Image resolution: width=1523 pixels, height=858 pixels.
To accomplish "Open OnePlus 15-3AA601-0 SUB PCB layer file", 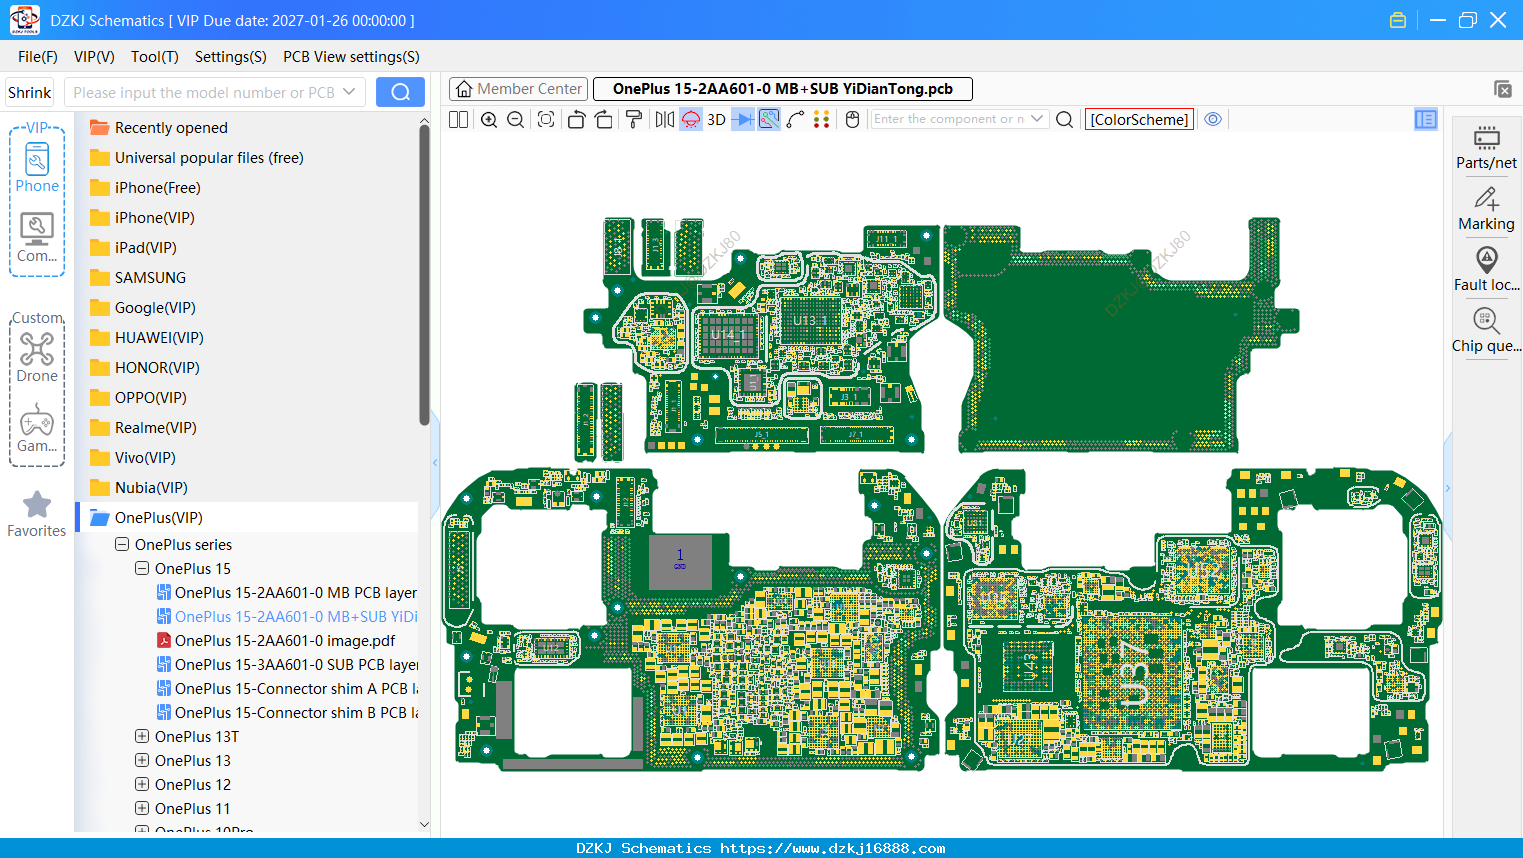I will tap(287, 665).
